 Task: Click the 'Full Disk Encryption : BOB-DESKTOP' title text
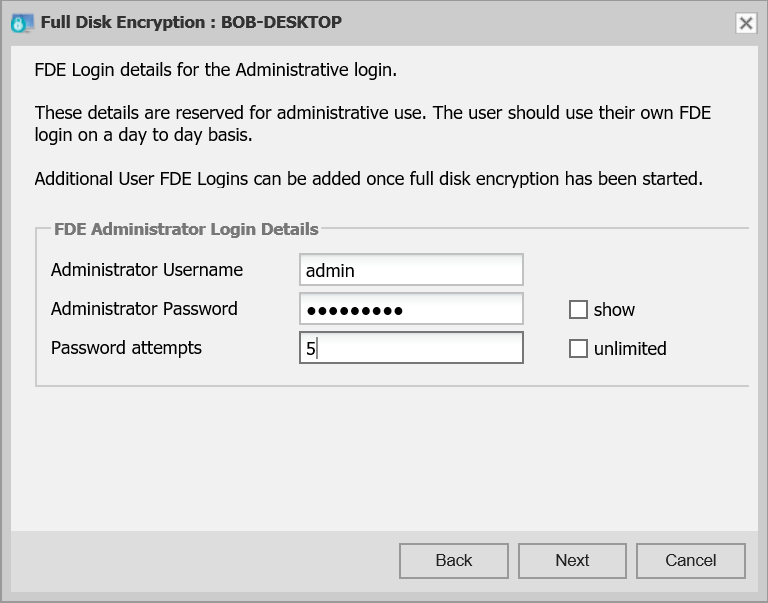point(191,23)
